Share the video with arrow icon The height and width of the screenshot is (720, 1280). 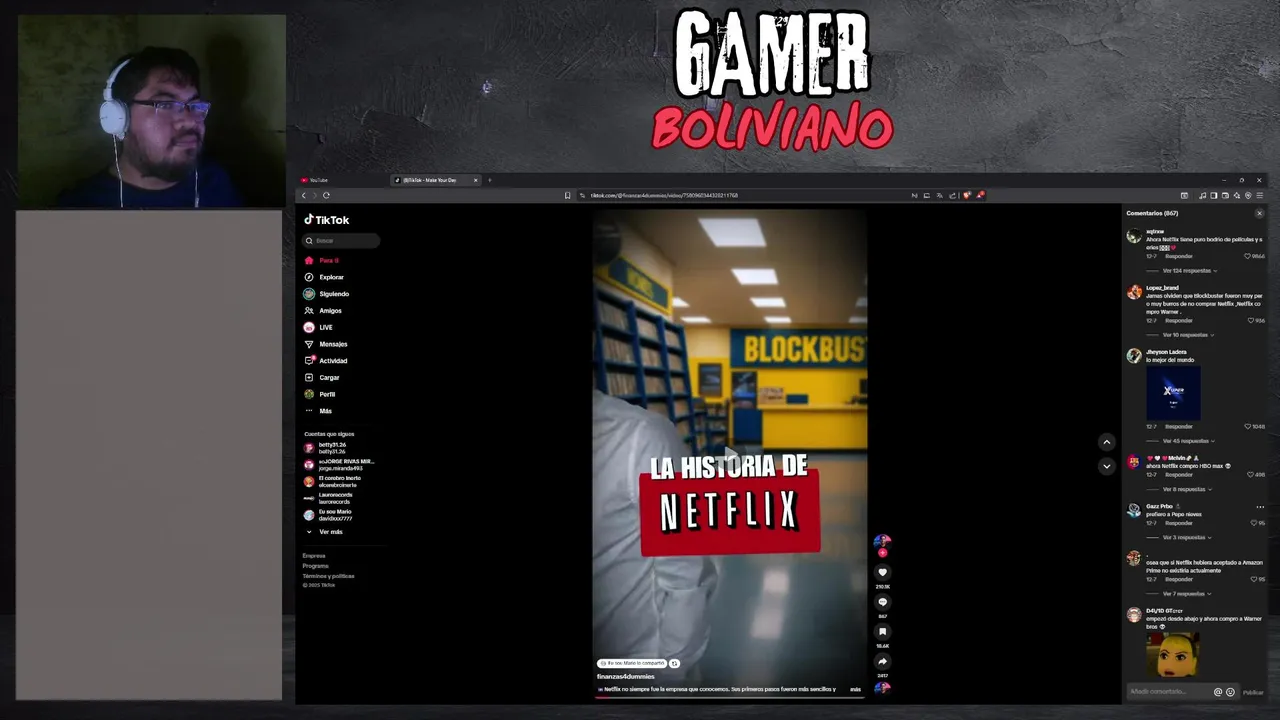(x=882, y=661)
